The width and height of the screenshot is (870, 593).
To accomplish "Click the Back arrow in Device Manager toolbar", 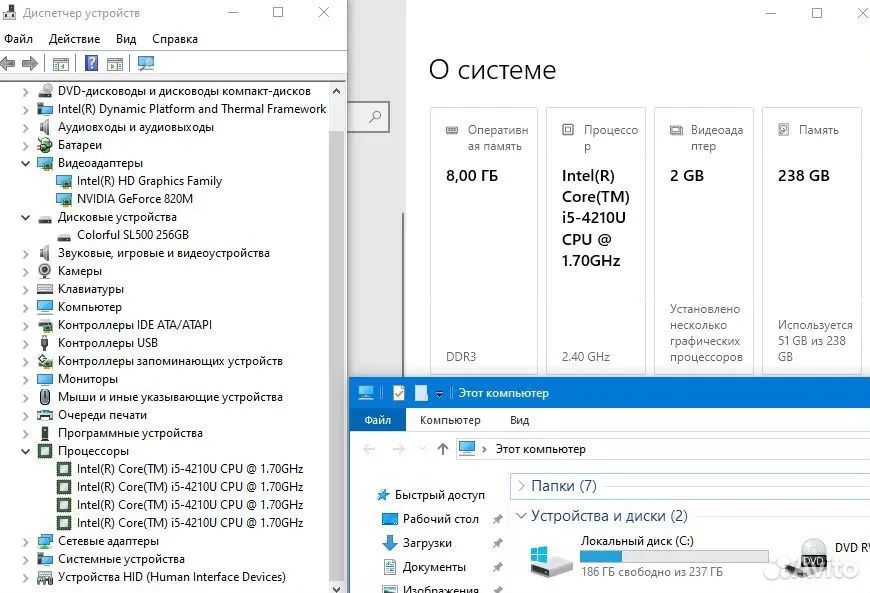I will click(8, 63).
